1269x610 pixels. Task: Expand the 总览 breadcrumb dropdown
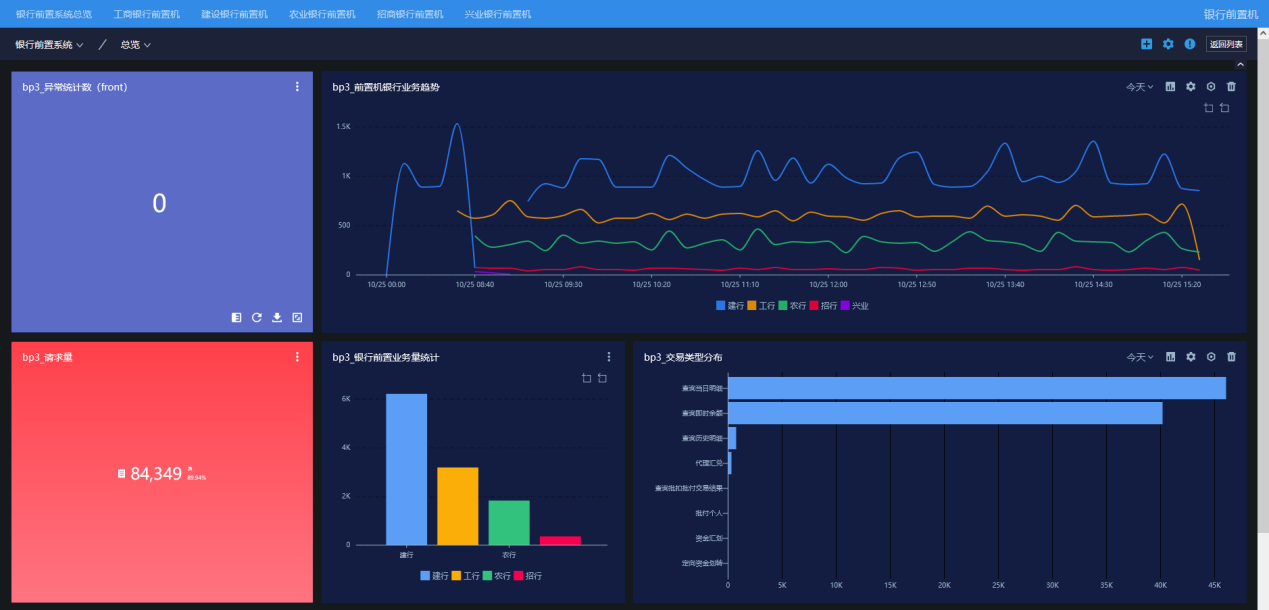135,45
